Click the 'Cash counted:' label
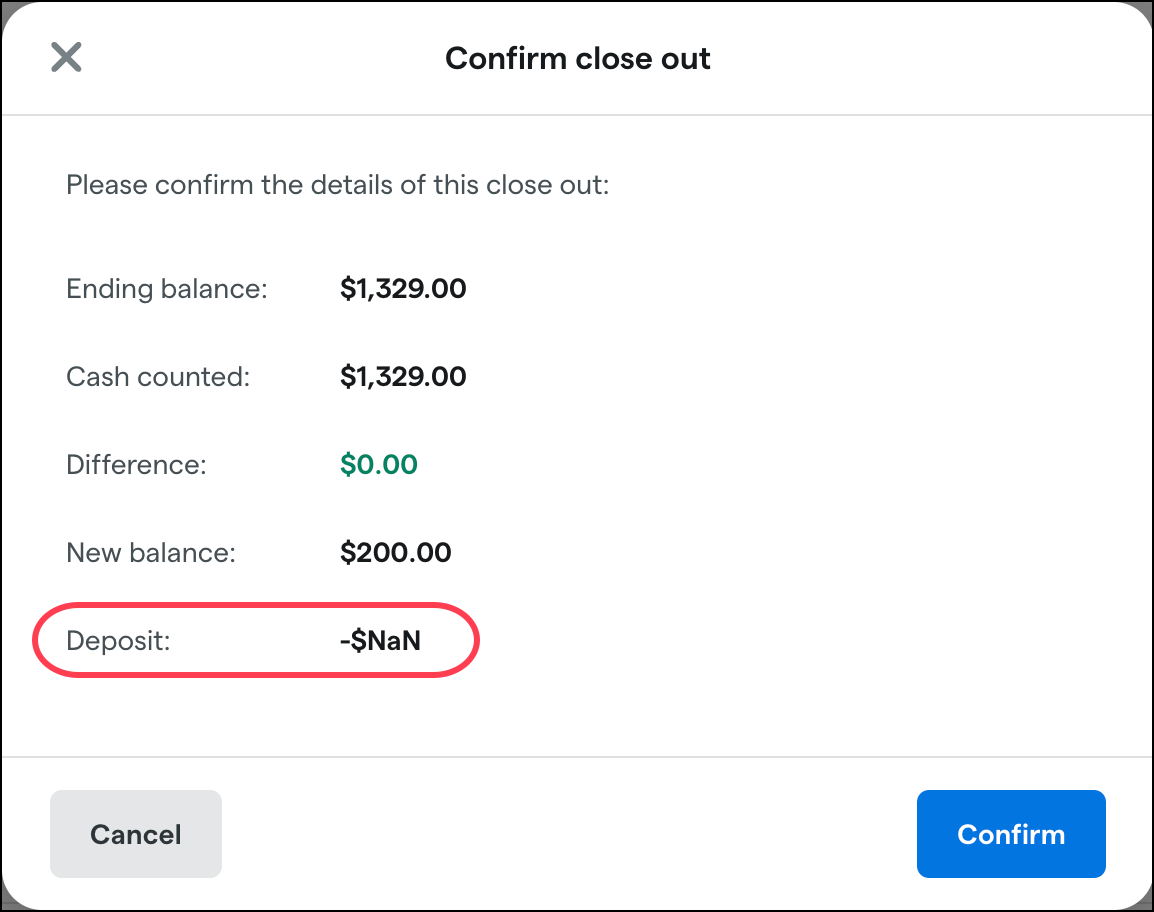 (158, 376)
